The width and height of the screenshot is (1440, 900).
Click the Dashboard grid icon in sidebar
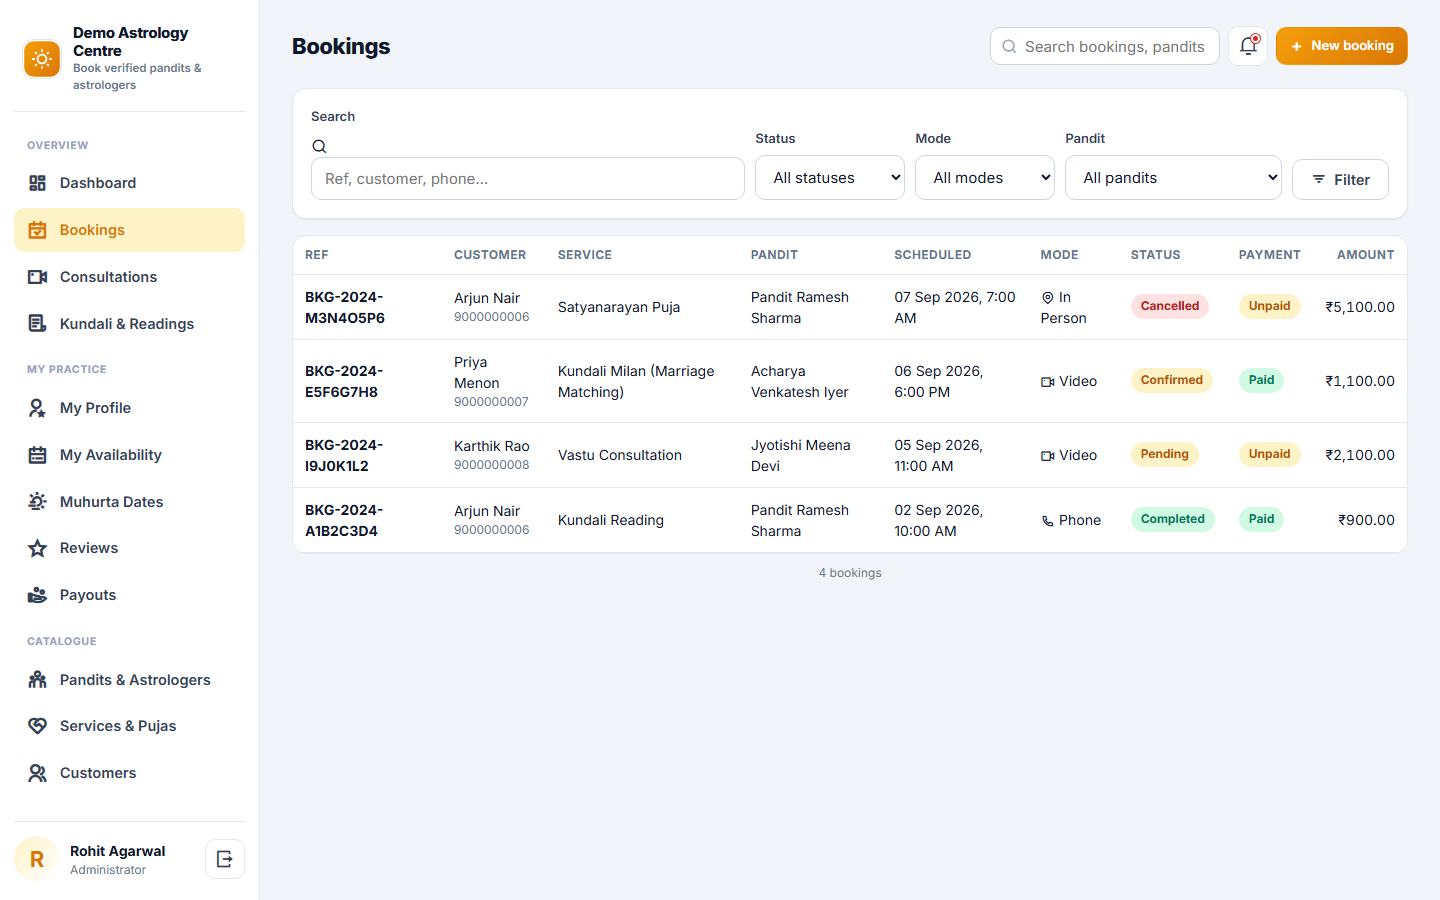[38, 183]
